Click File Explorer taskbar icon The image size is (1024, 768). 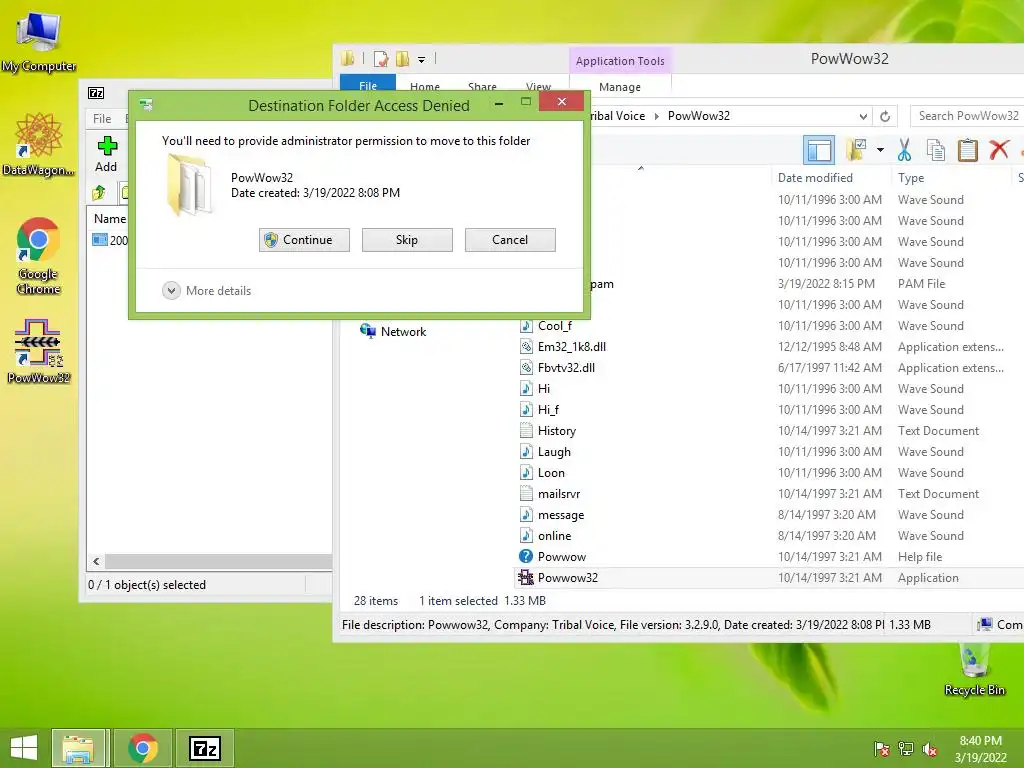[x=78, y=748]
